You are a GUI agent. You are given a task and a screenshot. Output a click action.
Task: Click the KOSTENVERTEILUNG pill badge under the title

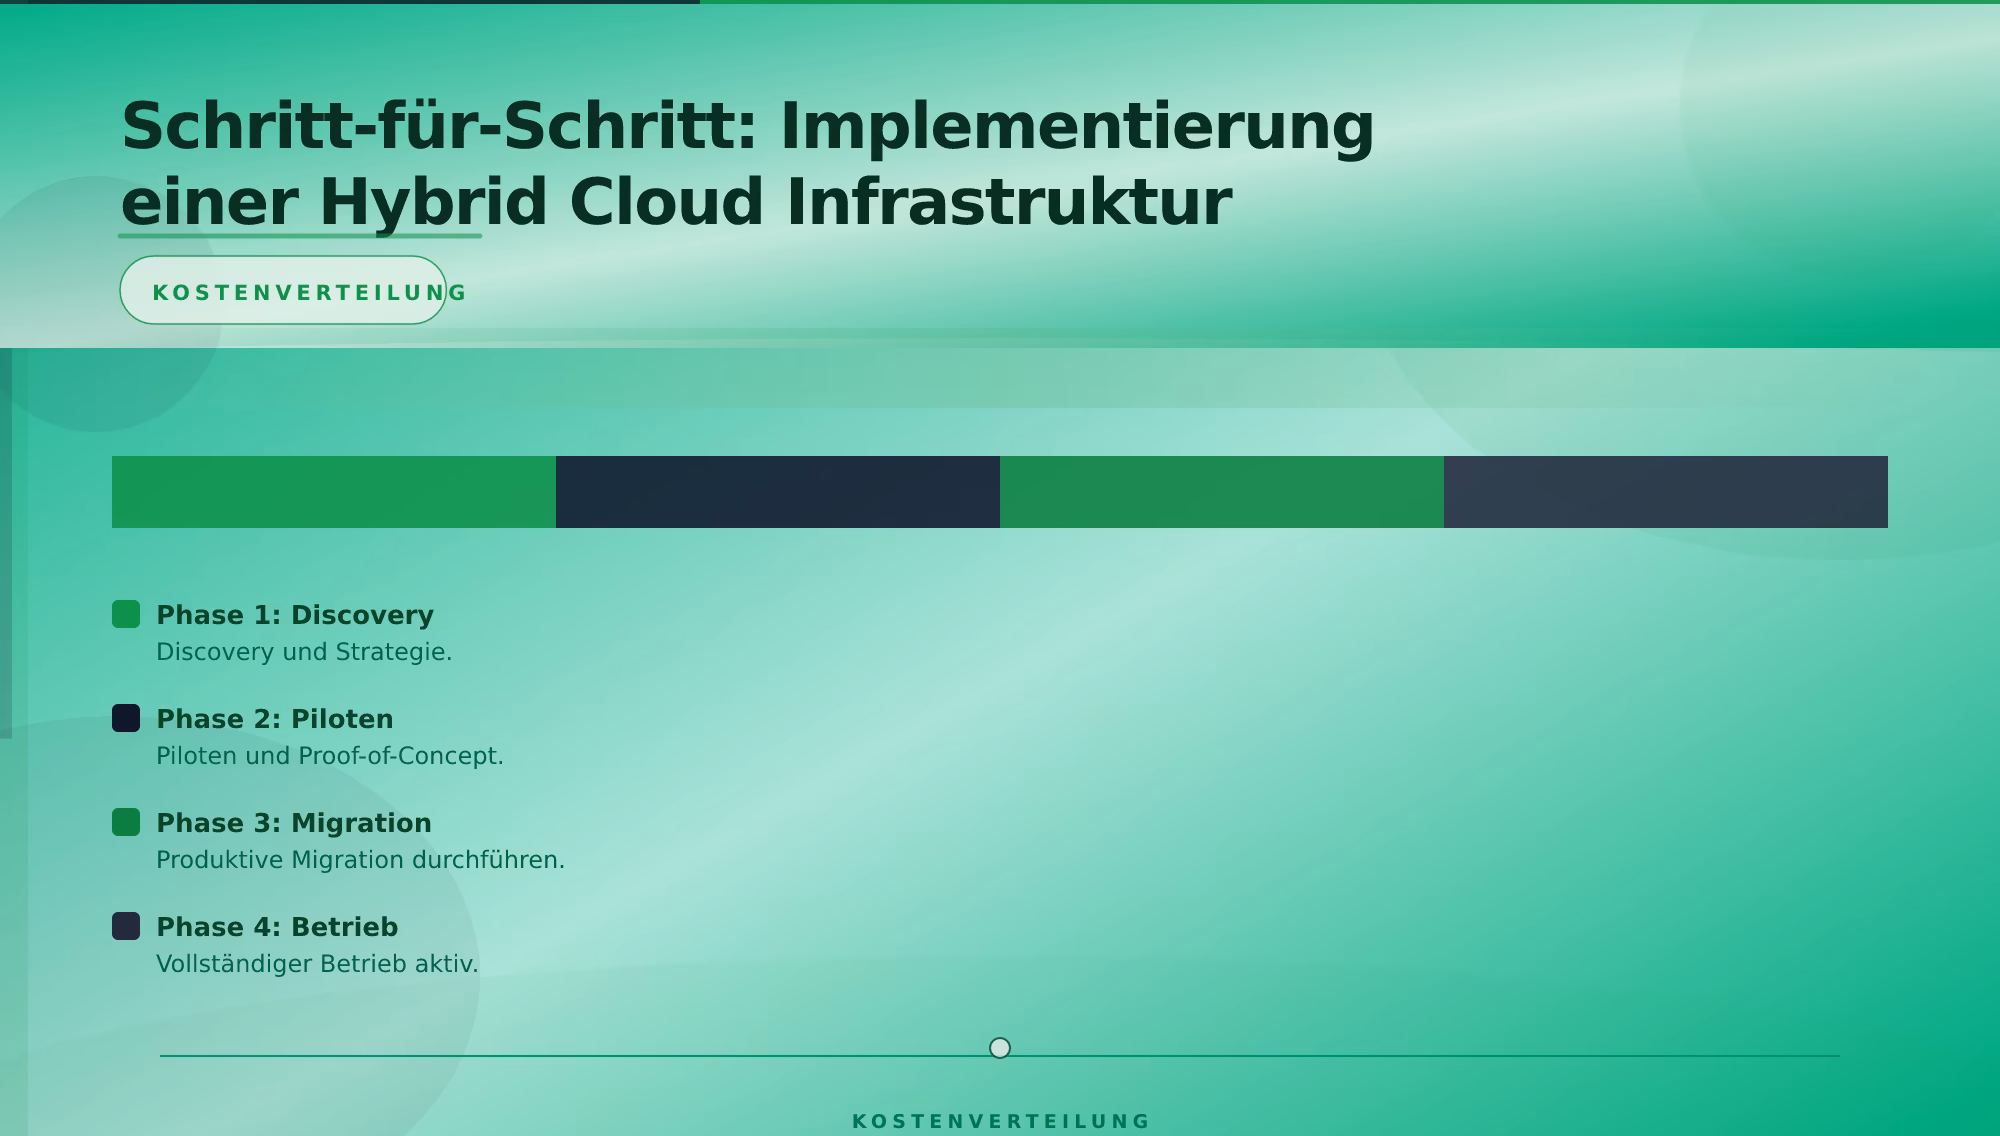tap(283, 290)
